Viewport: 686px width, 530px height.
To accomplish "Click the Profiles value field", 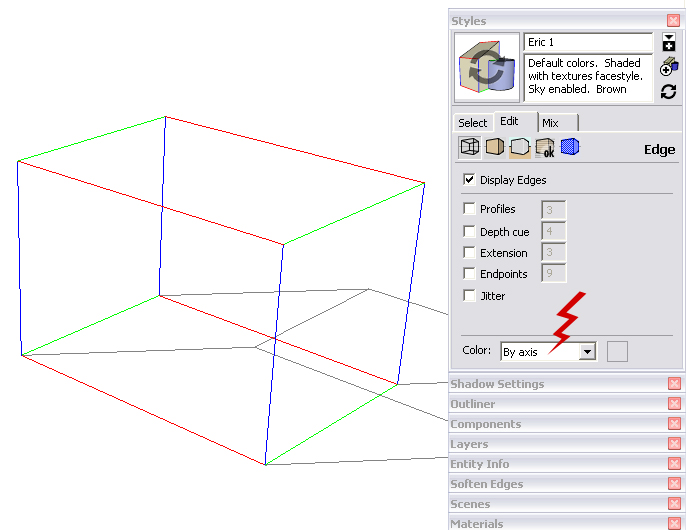I will tap(553, 210).
